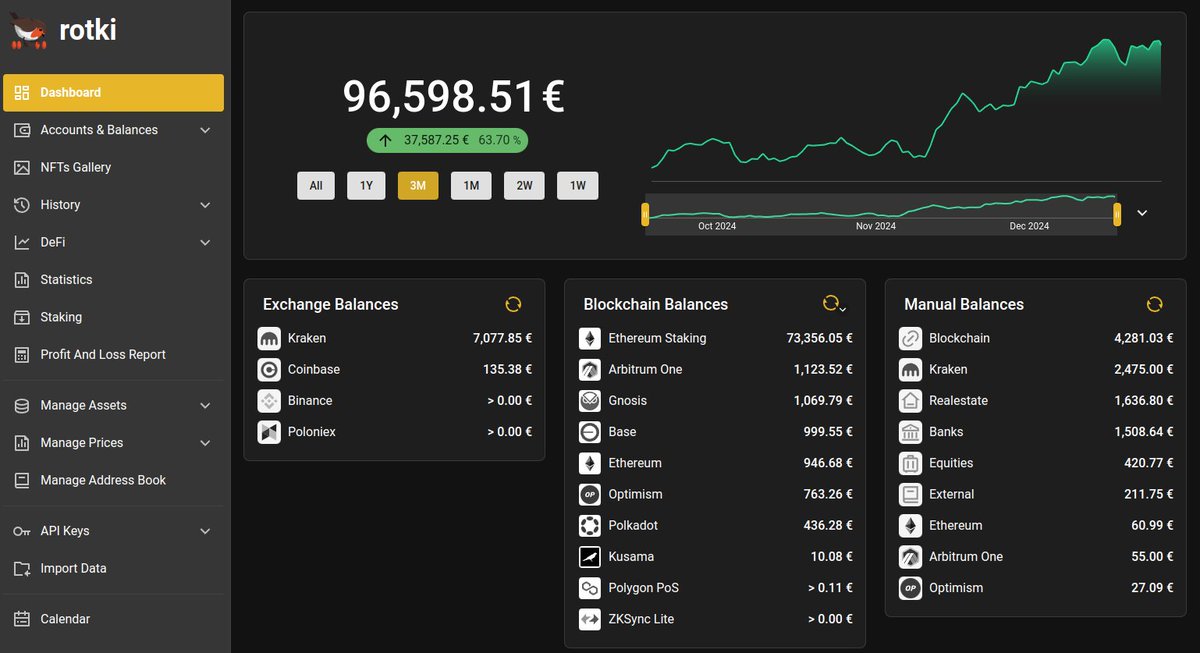Click the Realestate house icon
Image resolution: width=1200 pixels, height=653 pixels.
coord(910,401)
